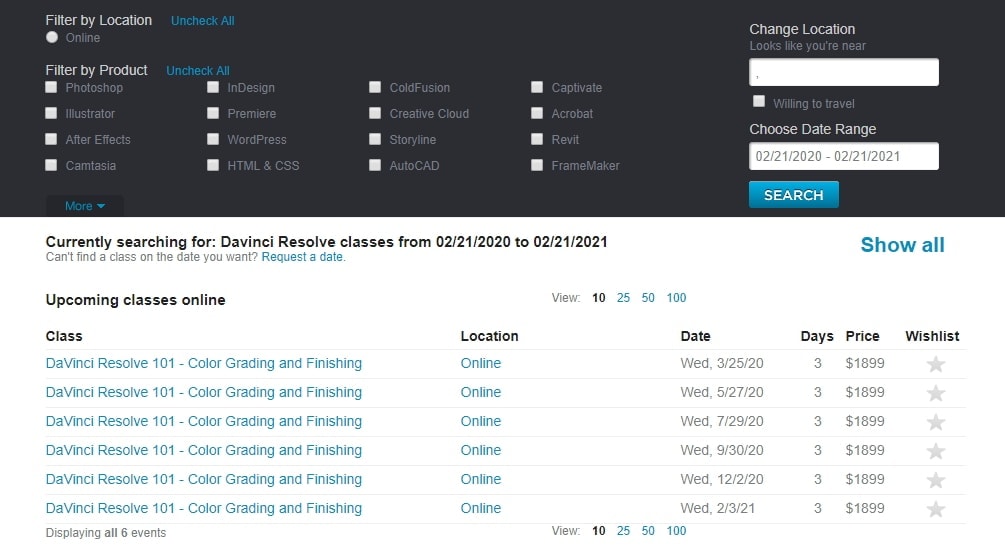Click Online location for 9/30/20 class
The height and width of the screenshot is (554, 1005).
click(481, 450)
